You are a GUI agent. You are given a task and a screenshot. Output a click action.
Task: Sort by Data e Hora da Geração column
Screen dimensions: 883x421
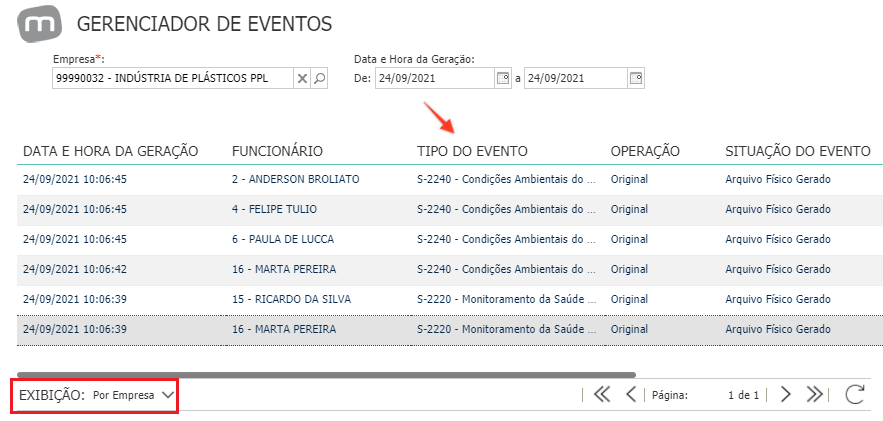point(110,151)
